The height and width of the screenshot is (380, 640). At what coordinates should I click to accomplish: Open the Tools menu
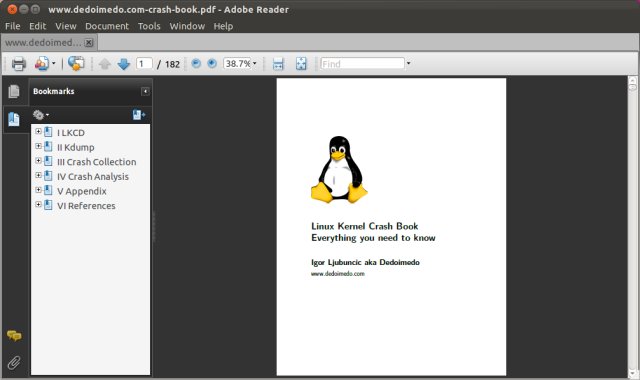(149, 26)
